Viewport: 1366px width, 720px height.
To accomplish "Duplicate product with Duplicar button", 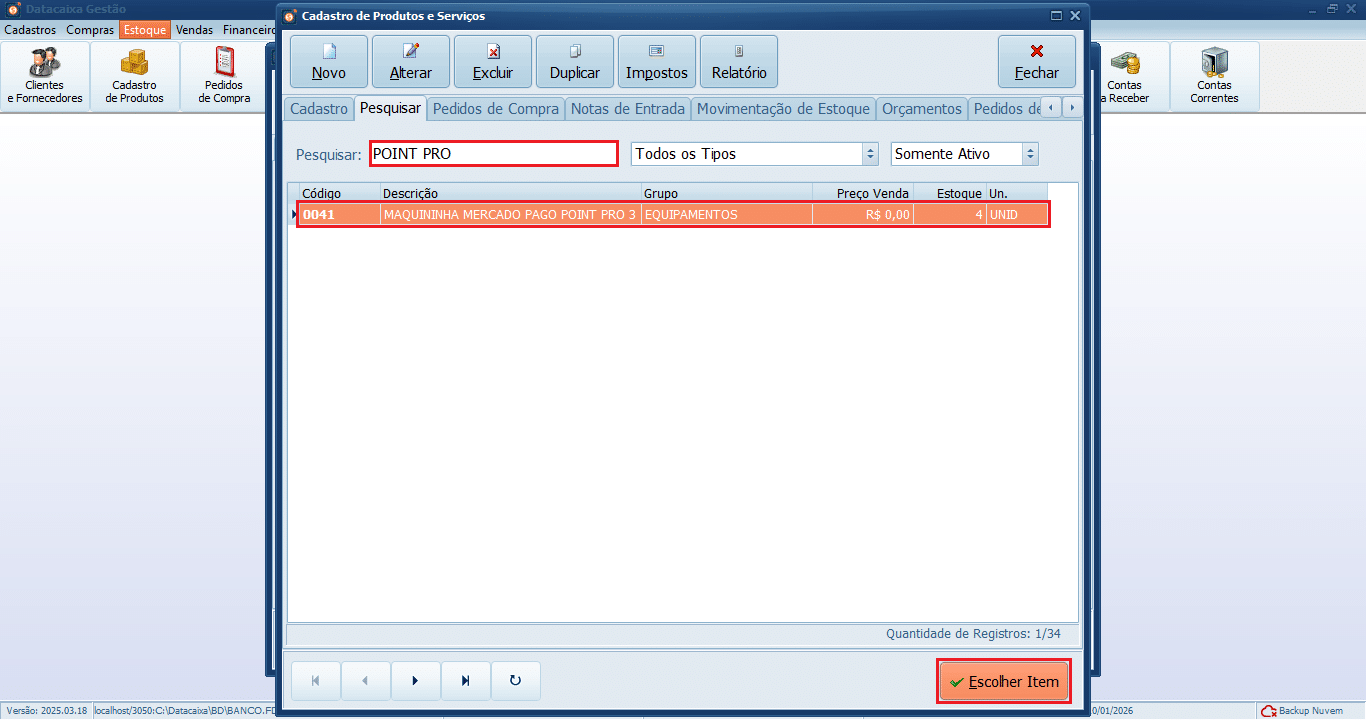I will 575,62.
